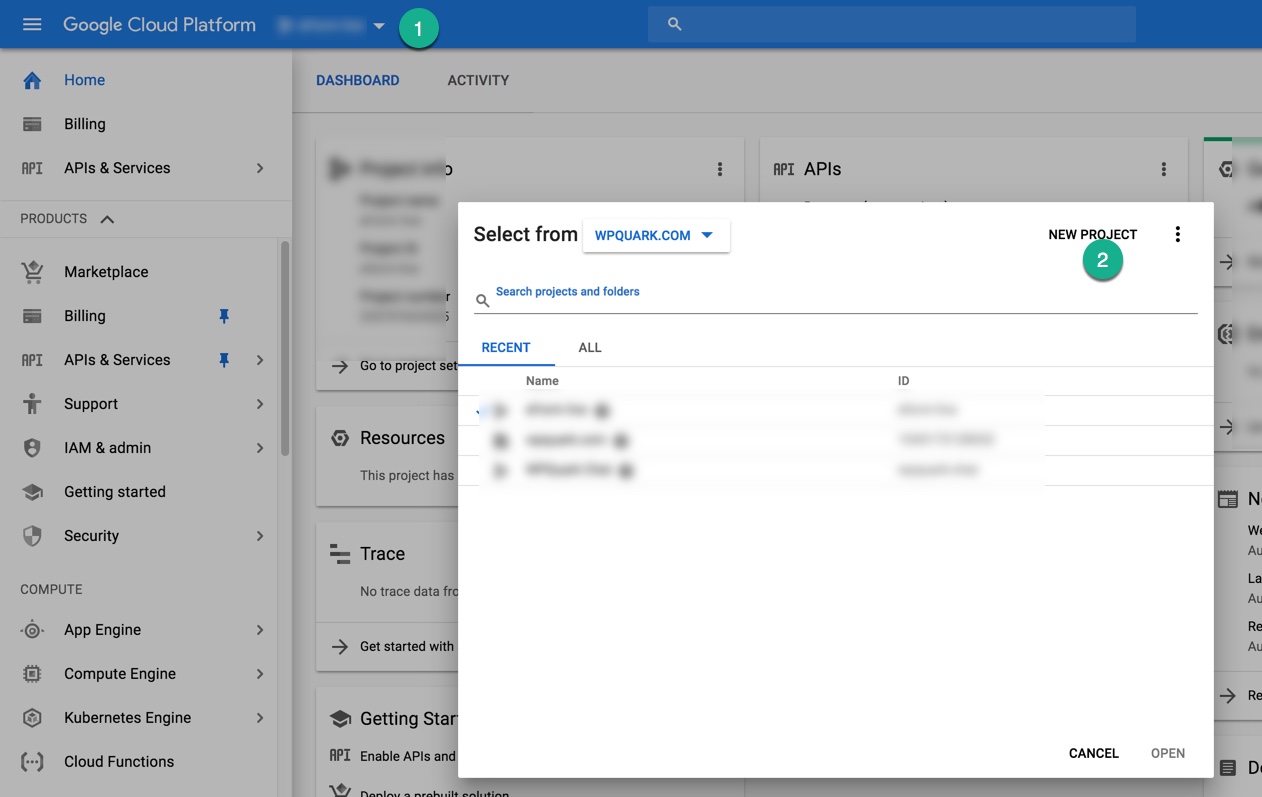Click the pinned Billing icon in Products
1262x797 pixels.
pyautogui.click(x=32, y=316)
